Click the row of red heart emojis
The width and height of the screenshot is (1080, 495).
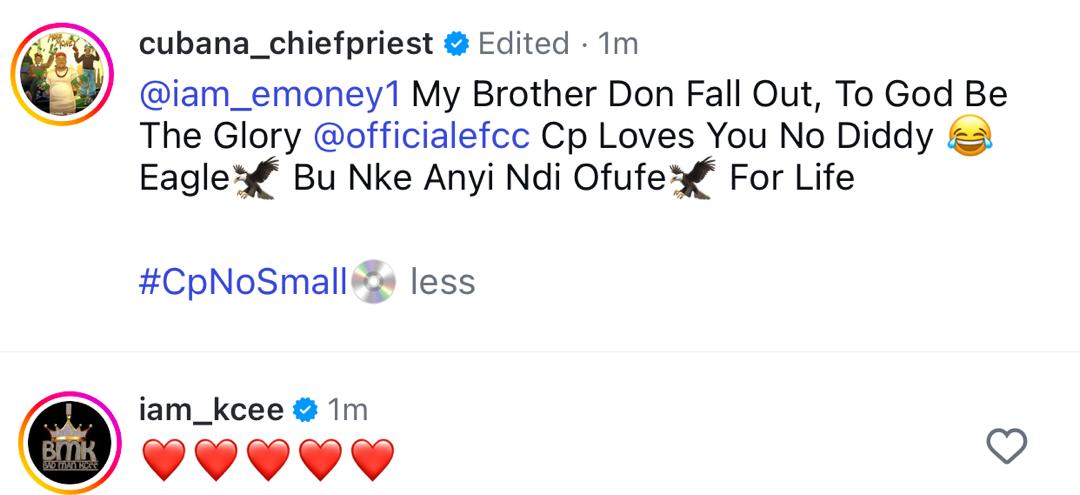tap(268, 459)
